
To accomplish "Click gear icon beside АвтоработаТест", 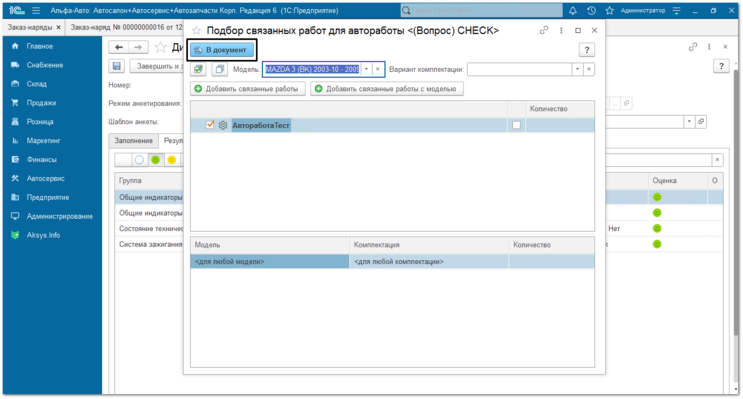I will [x=223, y=125].
